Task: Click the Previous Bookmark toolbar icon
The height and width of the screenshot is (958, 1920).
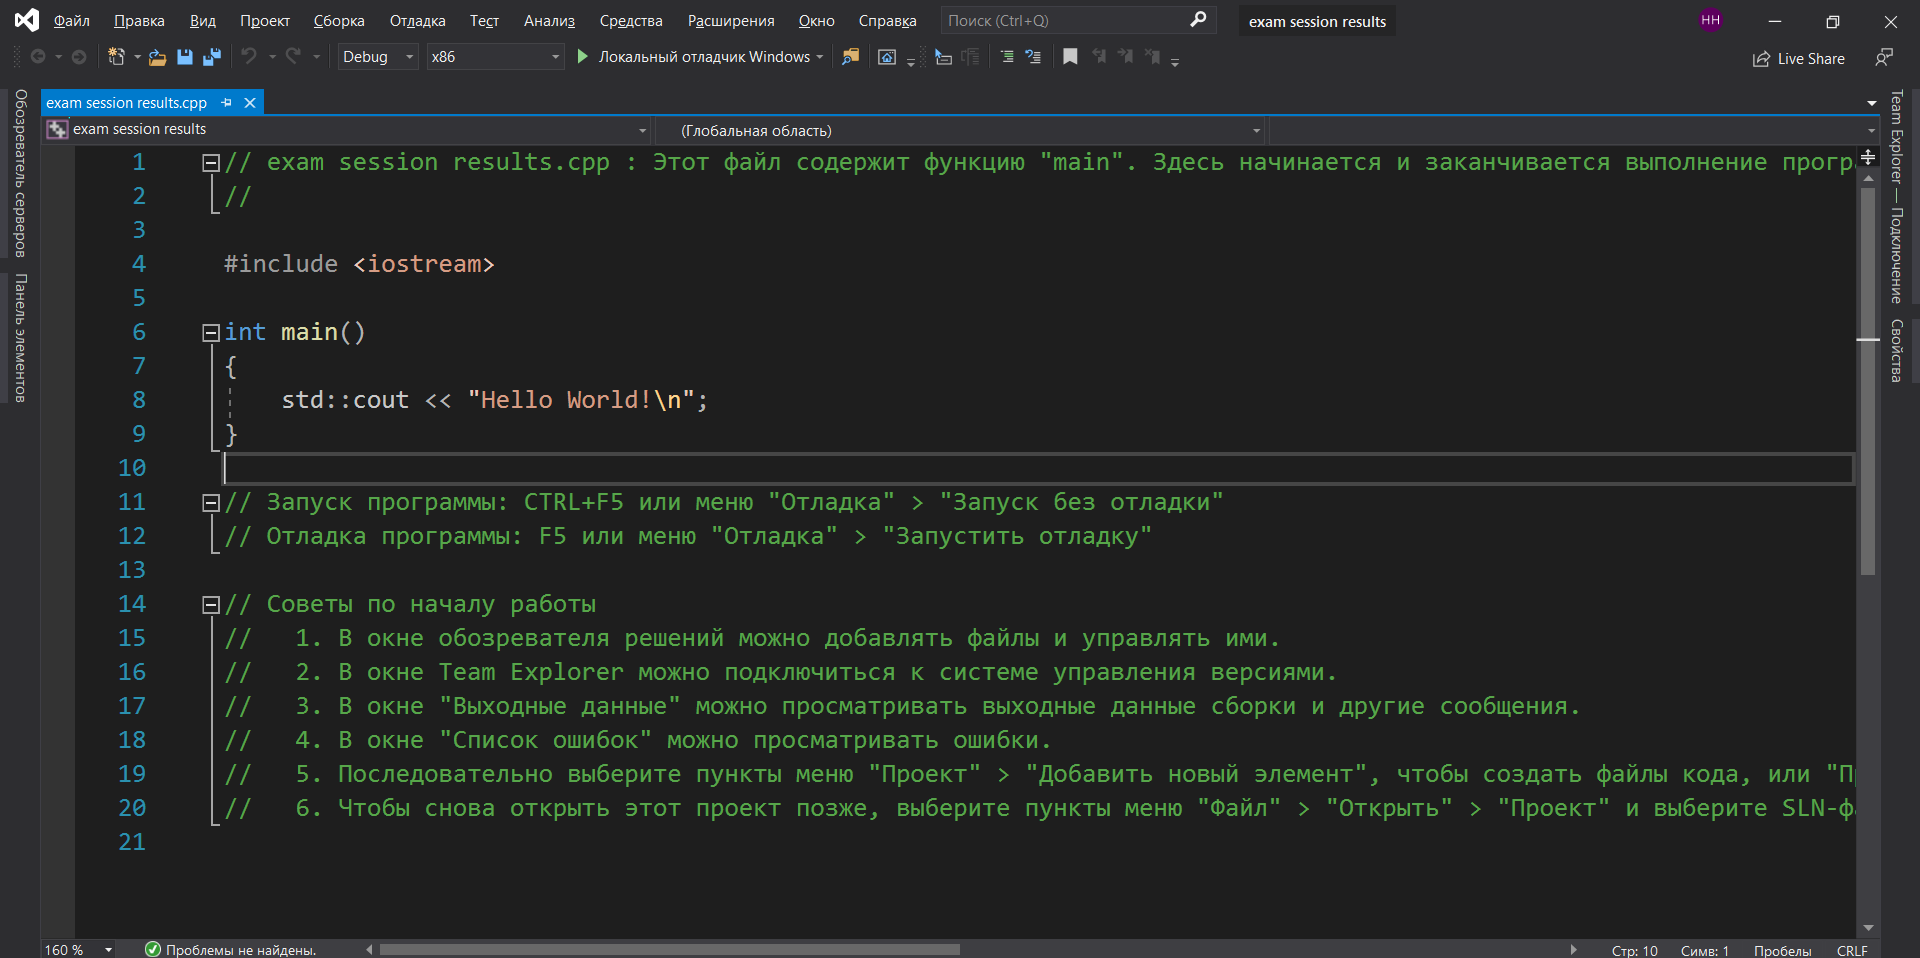Action: point(1099,57)
